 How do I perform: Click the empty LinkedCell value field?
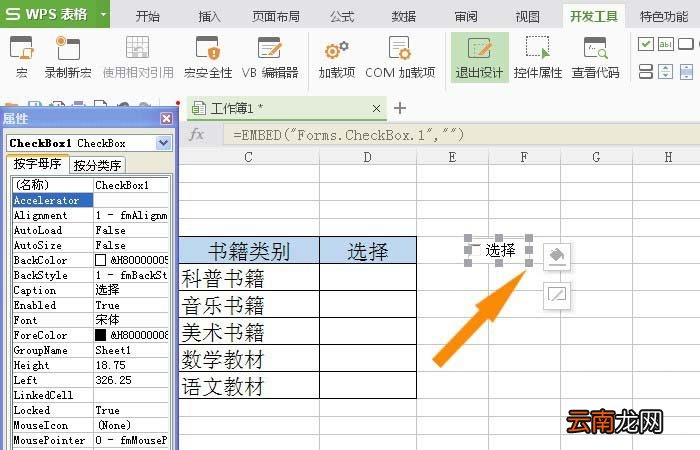[x=131, y=395]
